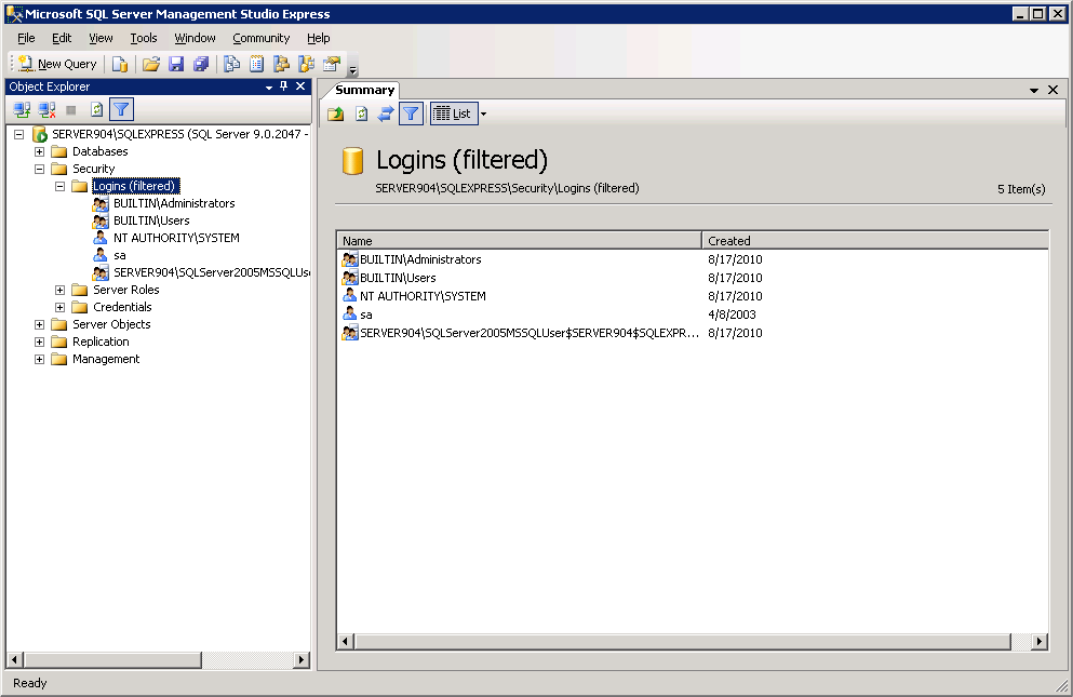The width and height of the screenshot is (1073, 697).
Task: Select the sa login in Summary list
Action: (x=366, y=314)
